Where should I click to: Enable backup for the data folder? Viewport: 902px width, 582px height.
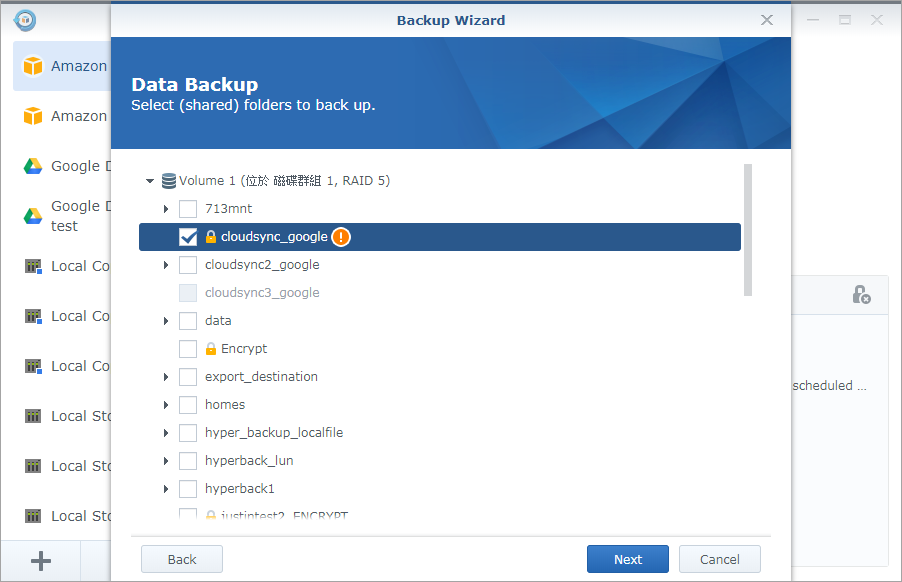187,320
